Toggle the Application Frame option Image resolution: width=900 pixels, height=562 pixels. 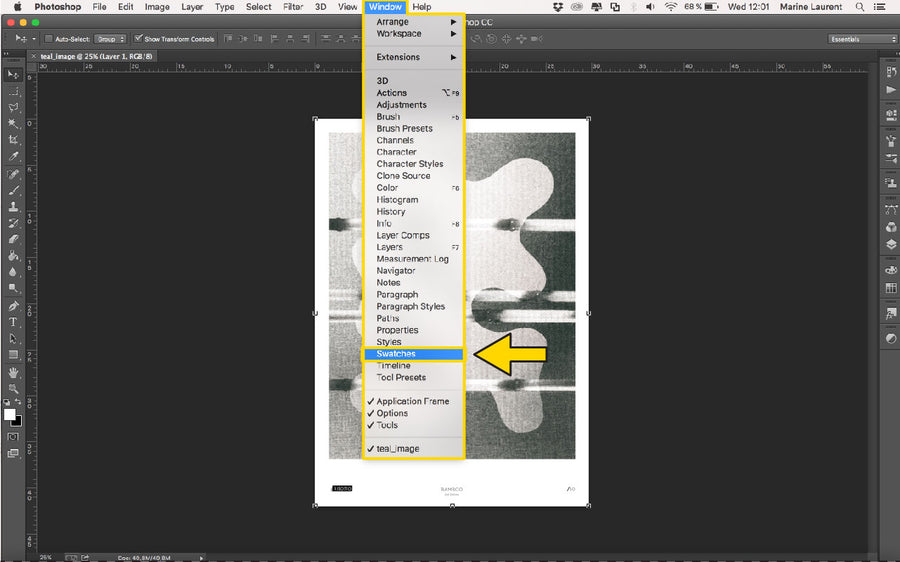(x=412, y=401)
